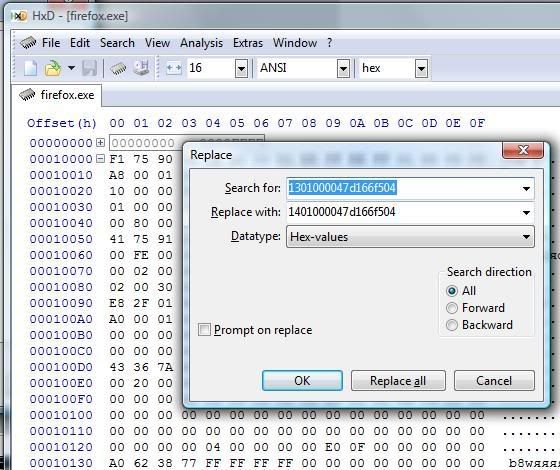The width and height of the screenshot is (560, 470).
Task: Close the Replace dialog with red X
Action: [x=523, y=150]
